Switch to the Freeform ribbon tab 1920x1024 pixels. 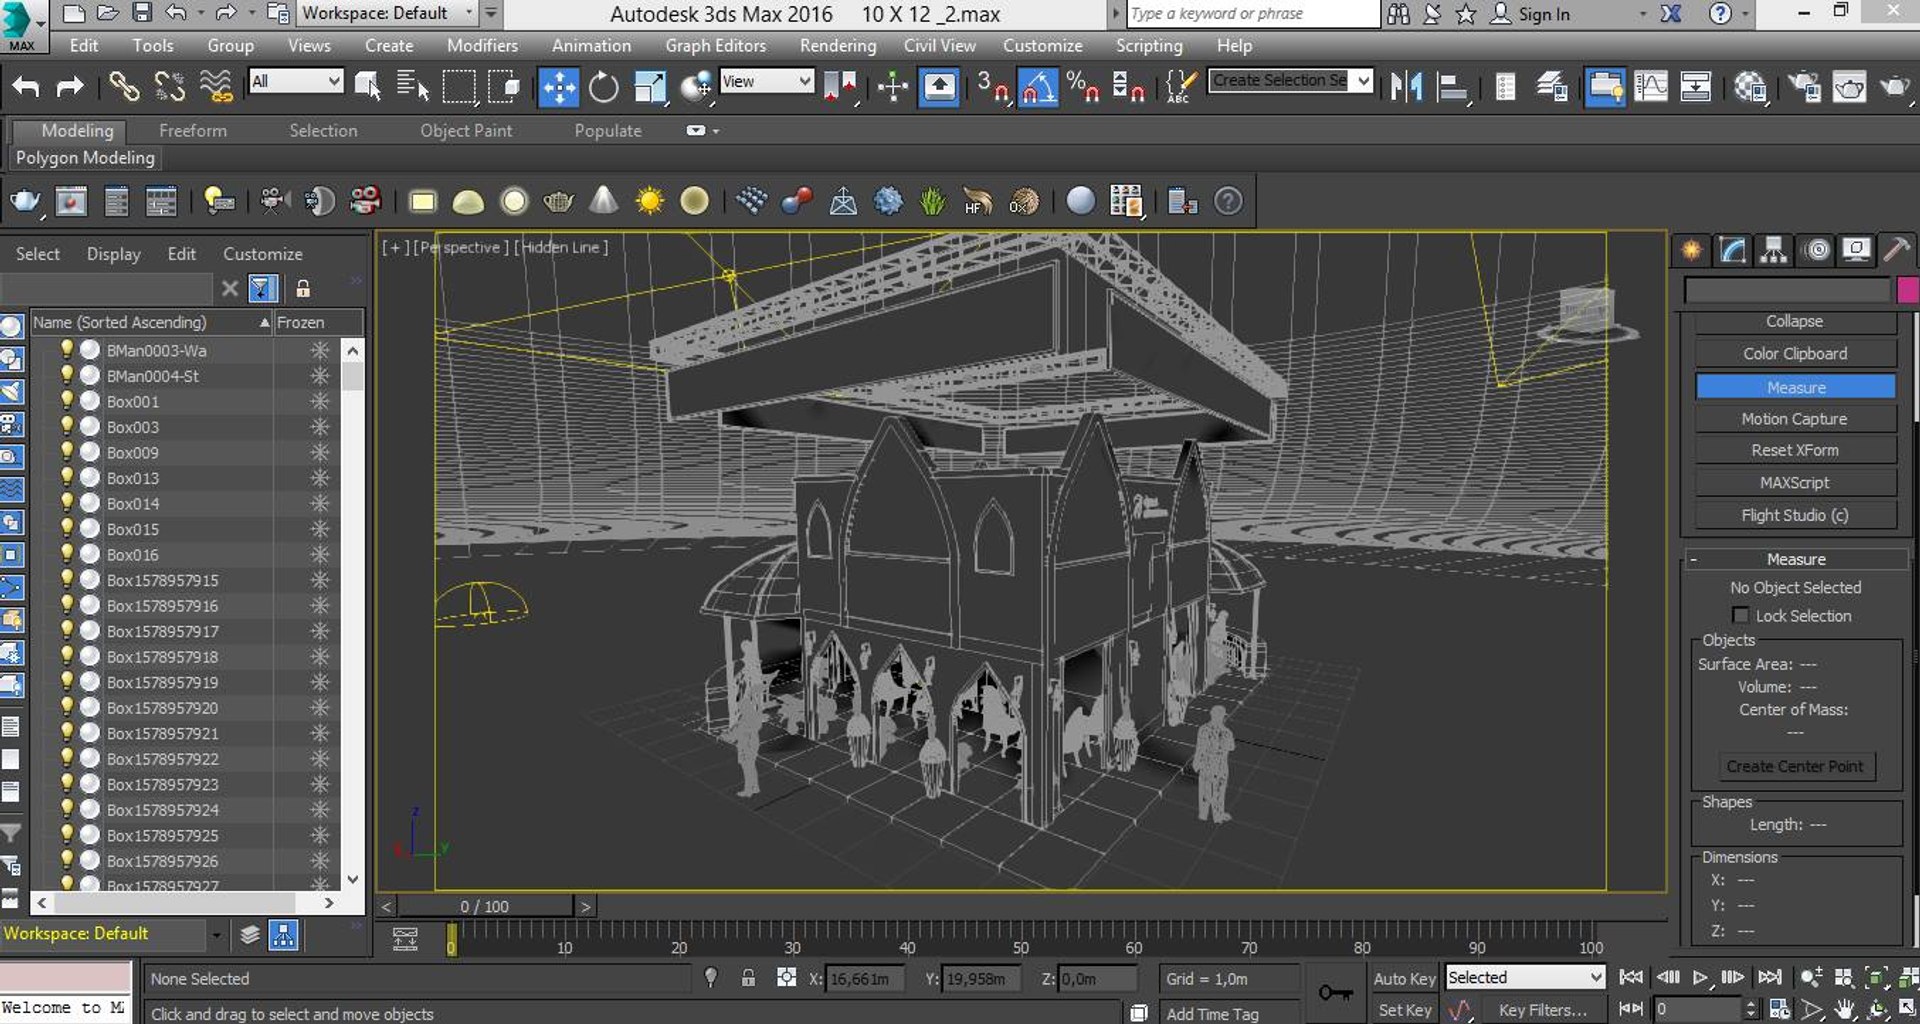click(x=192, y=130)
